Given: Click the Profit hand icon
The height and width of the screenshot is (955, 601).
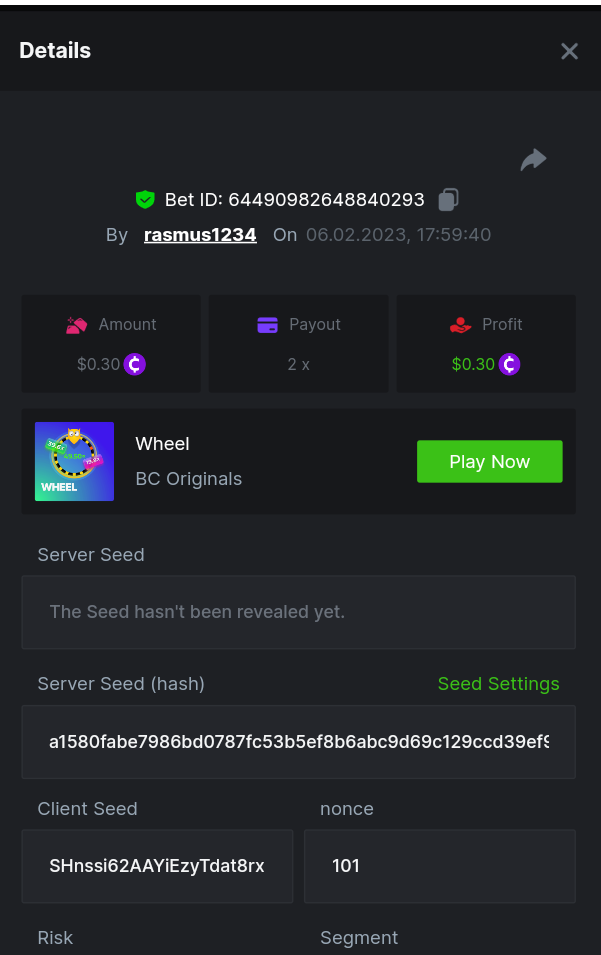Looking at the screenshot, I should (x=460, y=325).
